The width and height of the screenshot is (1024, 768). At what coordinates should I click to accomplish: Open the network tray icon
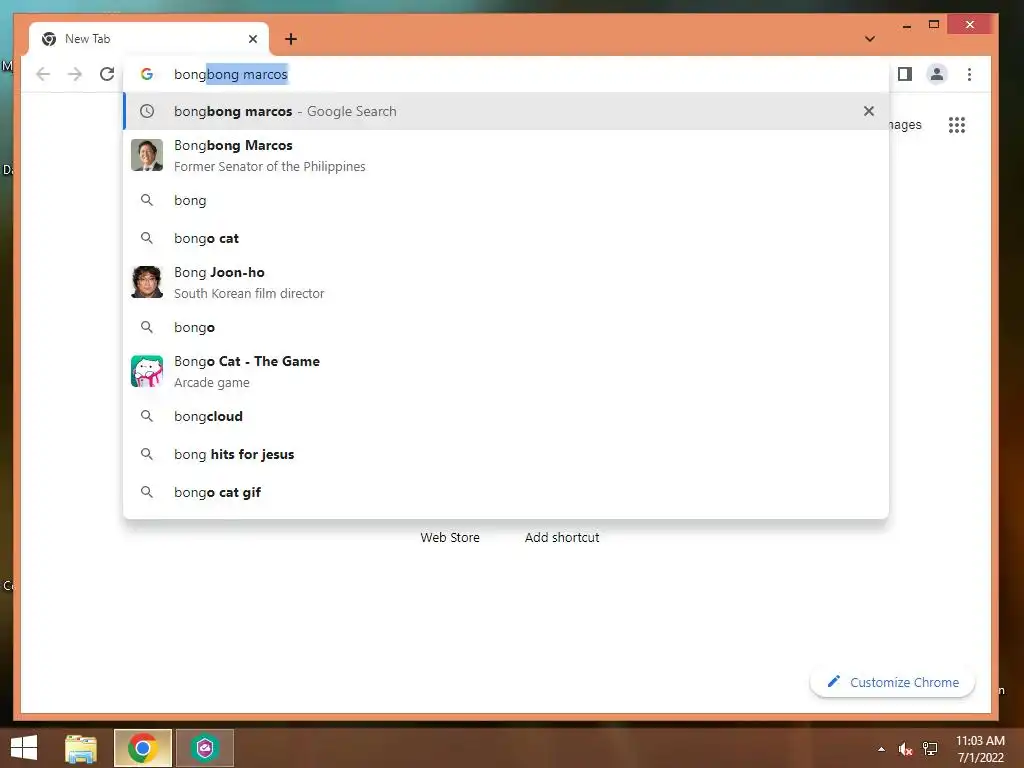coord(930,749)
